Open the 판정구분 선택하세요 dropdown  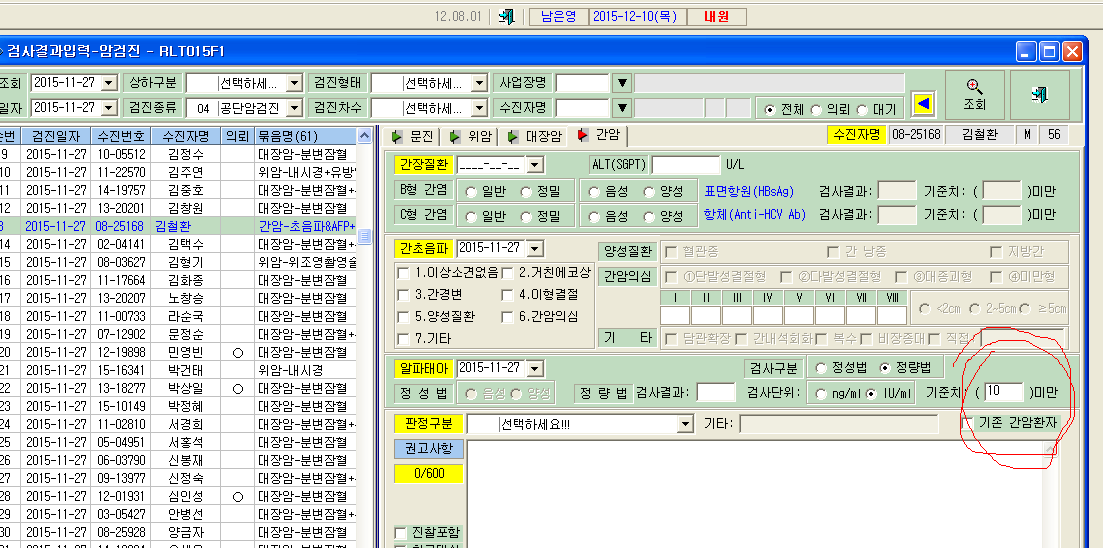[684, 424]
